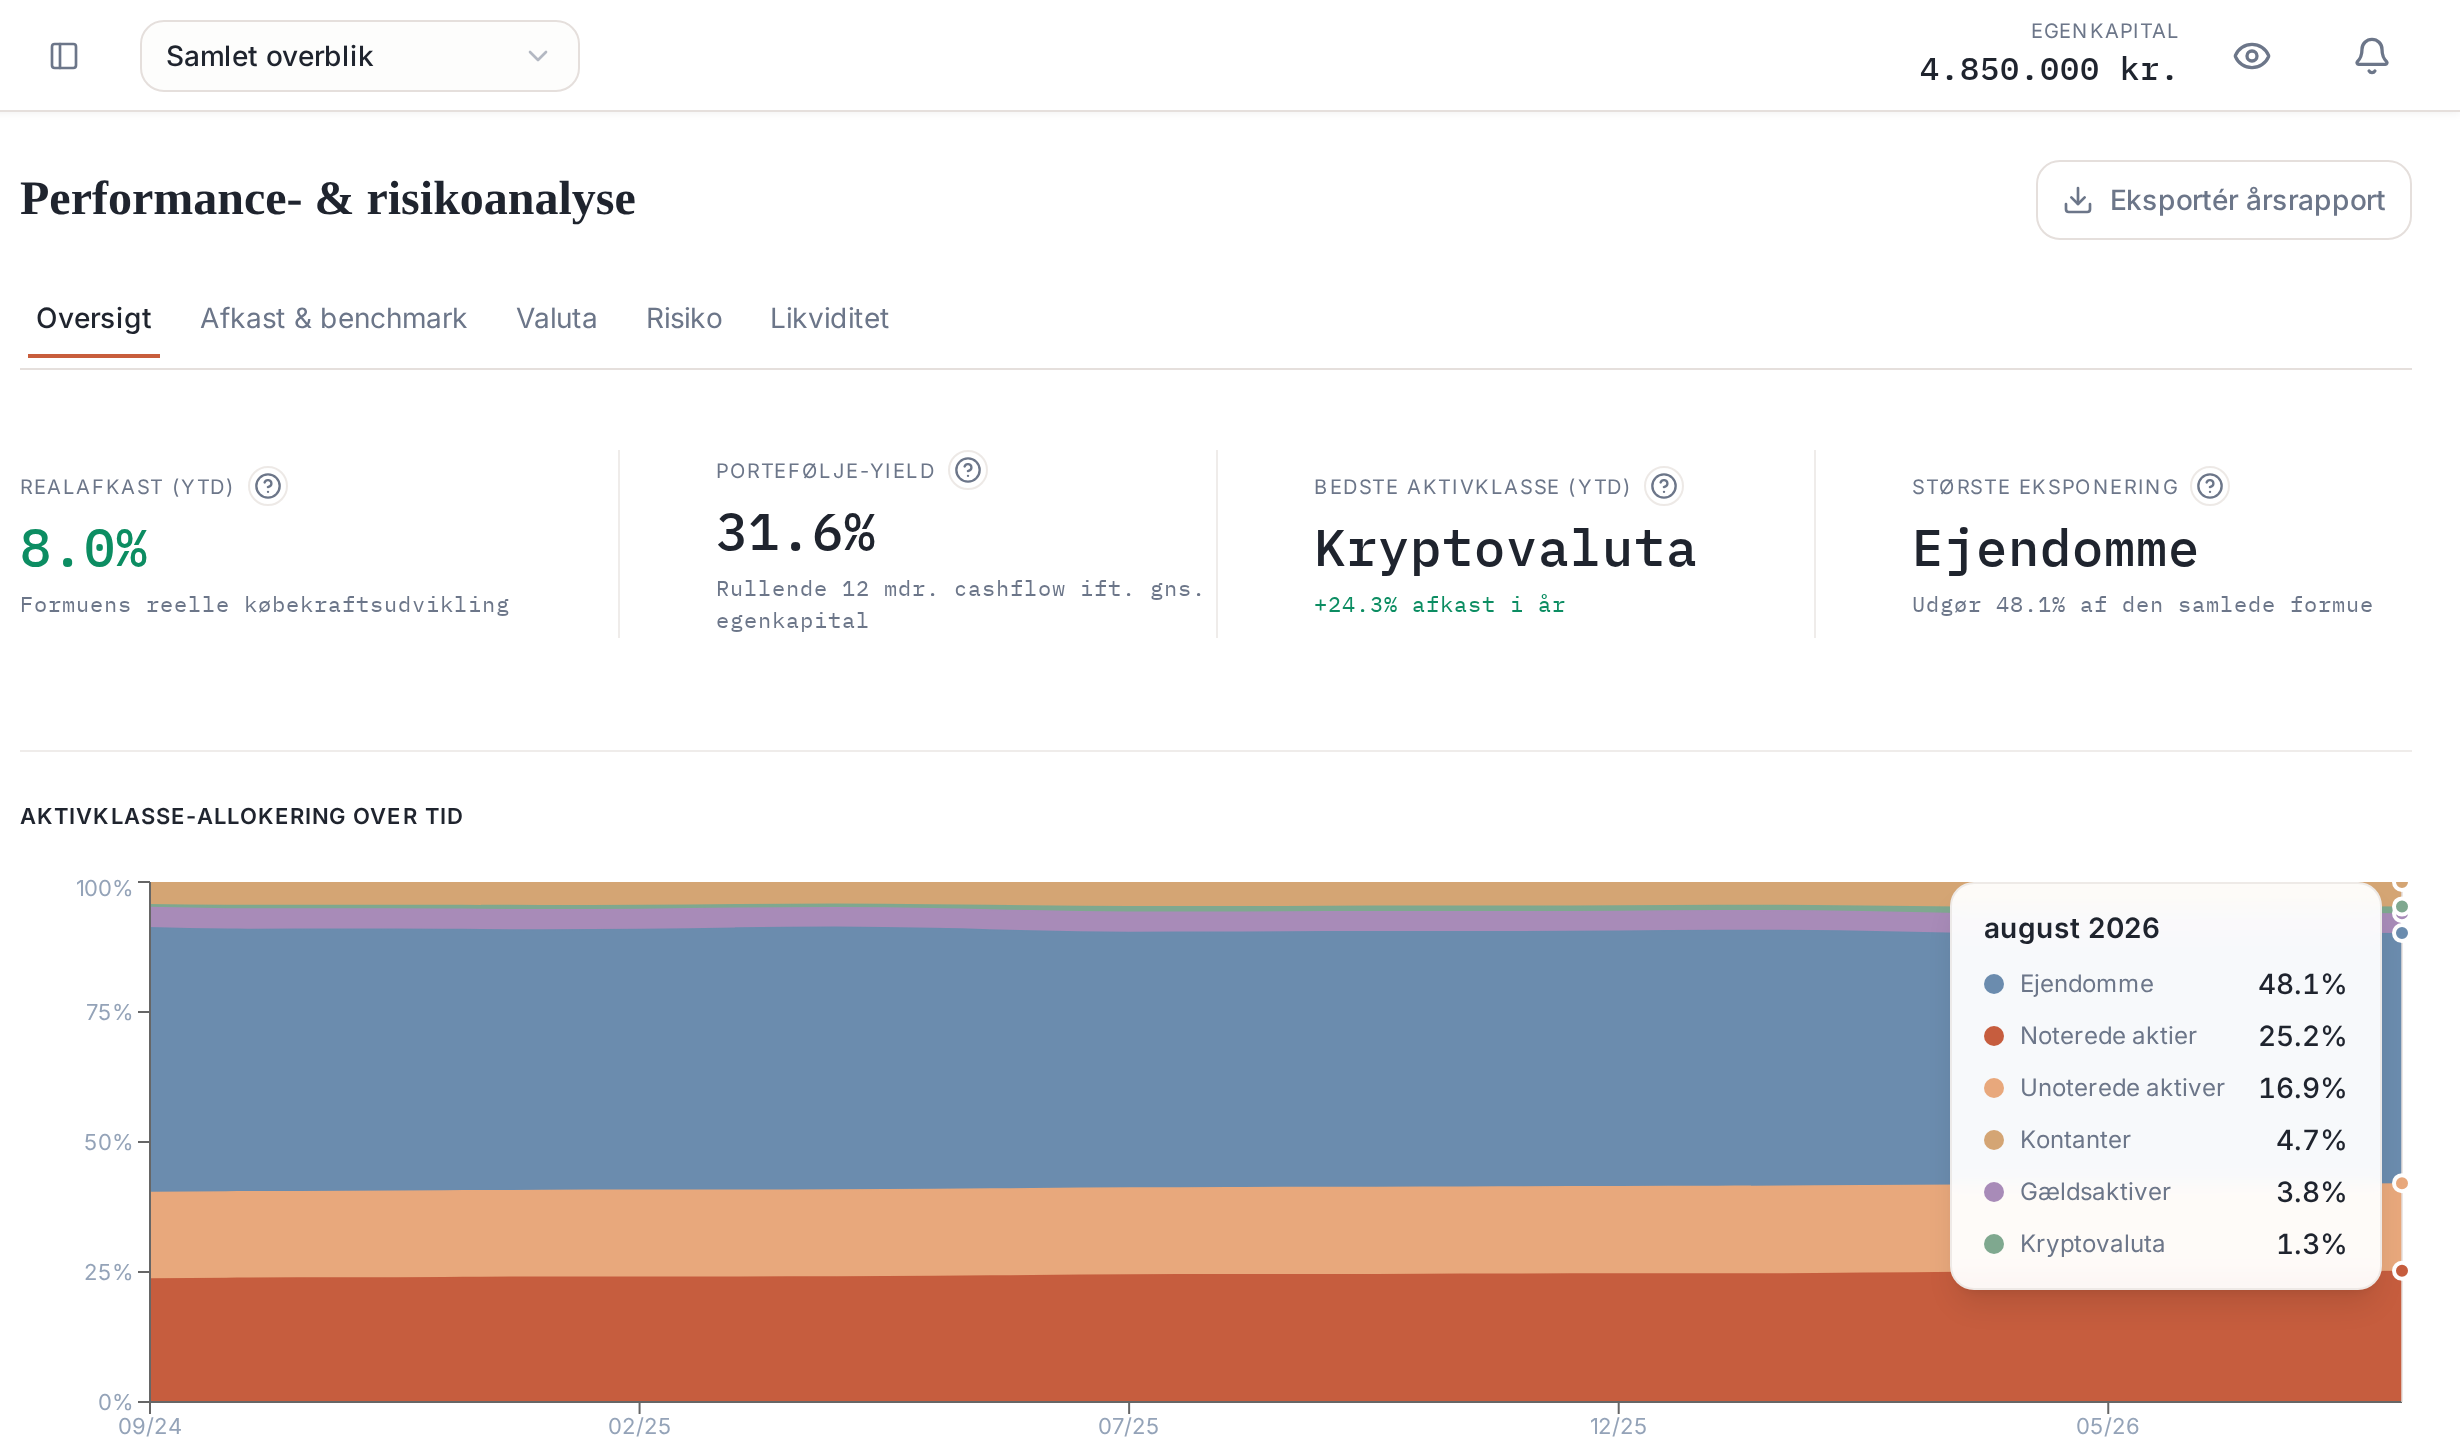Screen dimensions: 2460x1440
Task: Select the Risiko tab
Action: 684,318
